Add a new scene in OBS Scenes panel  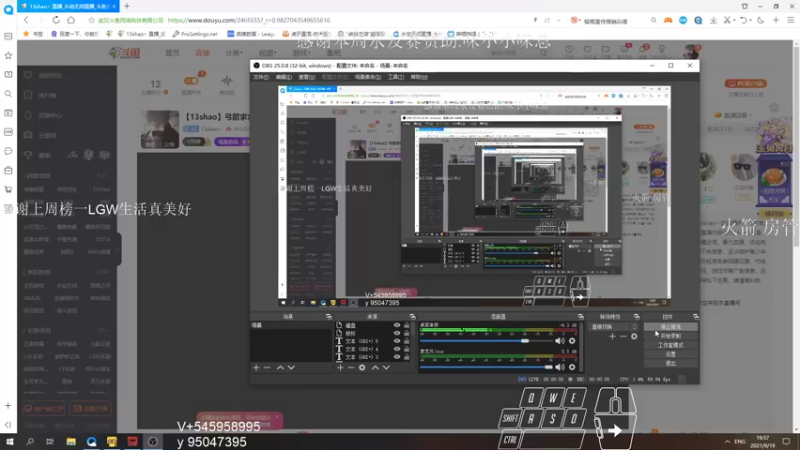tap(256, 367)
